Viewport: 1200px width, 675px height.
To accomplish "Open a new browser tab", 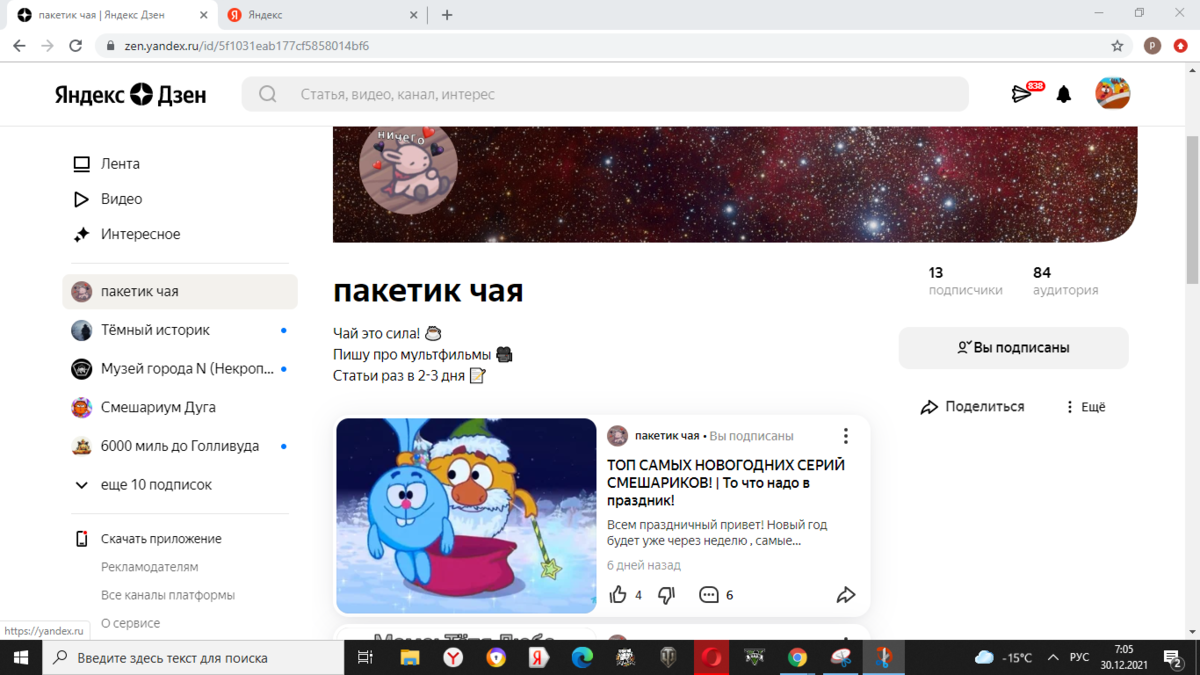I will pos(447,15).
